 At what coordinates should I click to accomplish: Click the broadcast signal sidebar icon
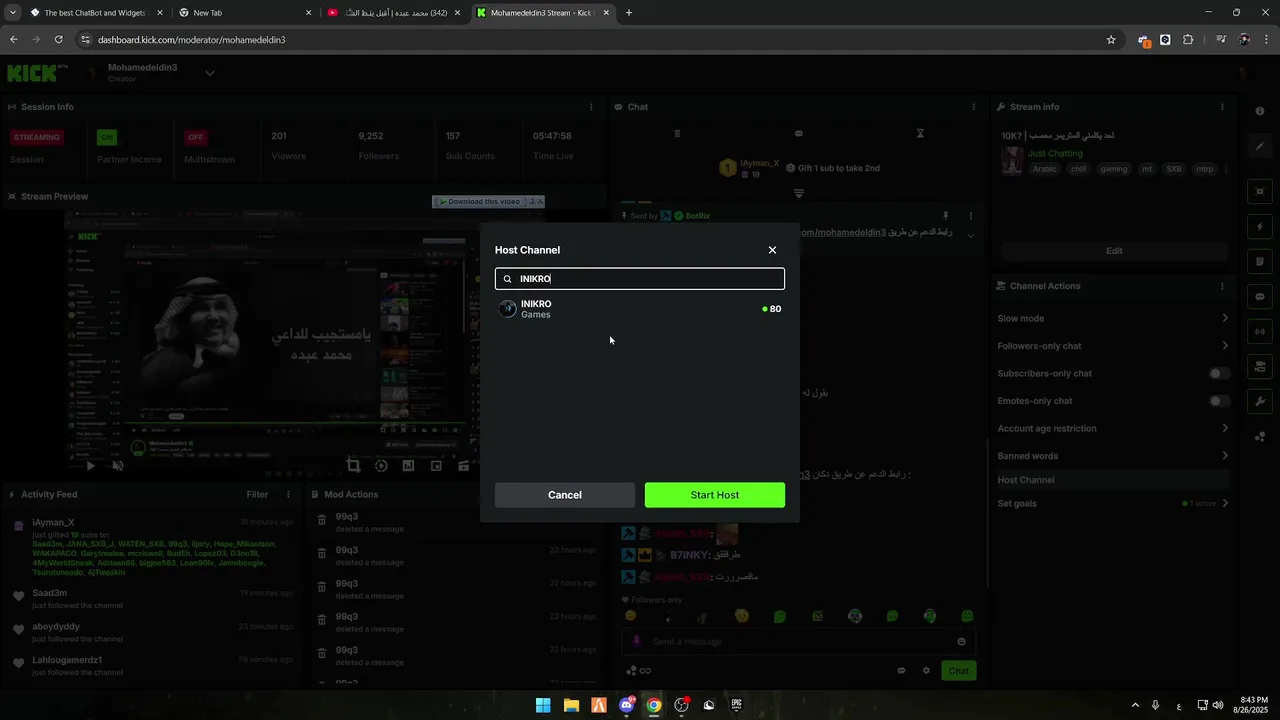point(1260,331)
